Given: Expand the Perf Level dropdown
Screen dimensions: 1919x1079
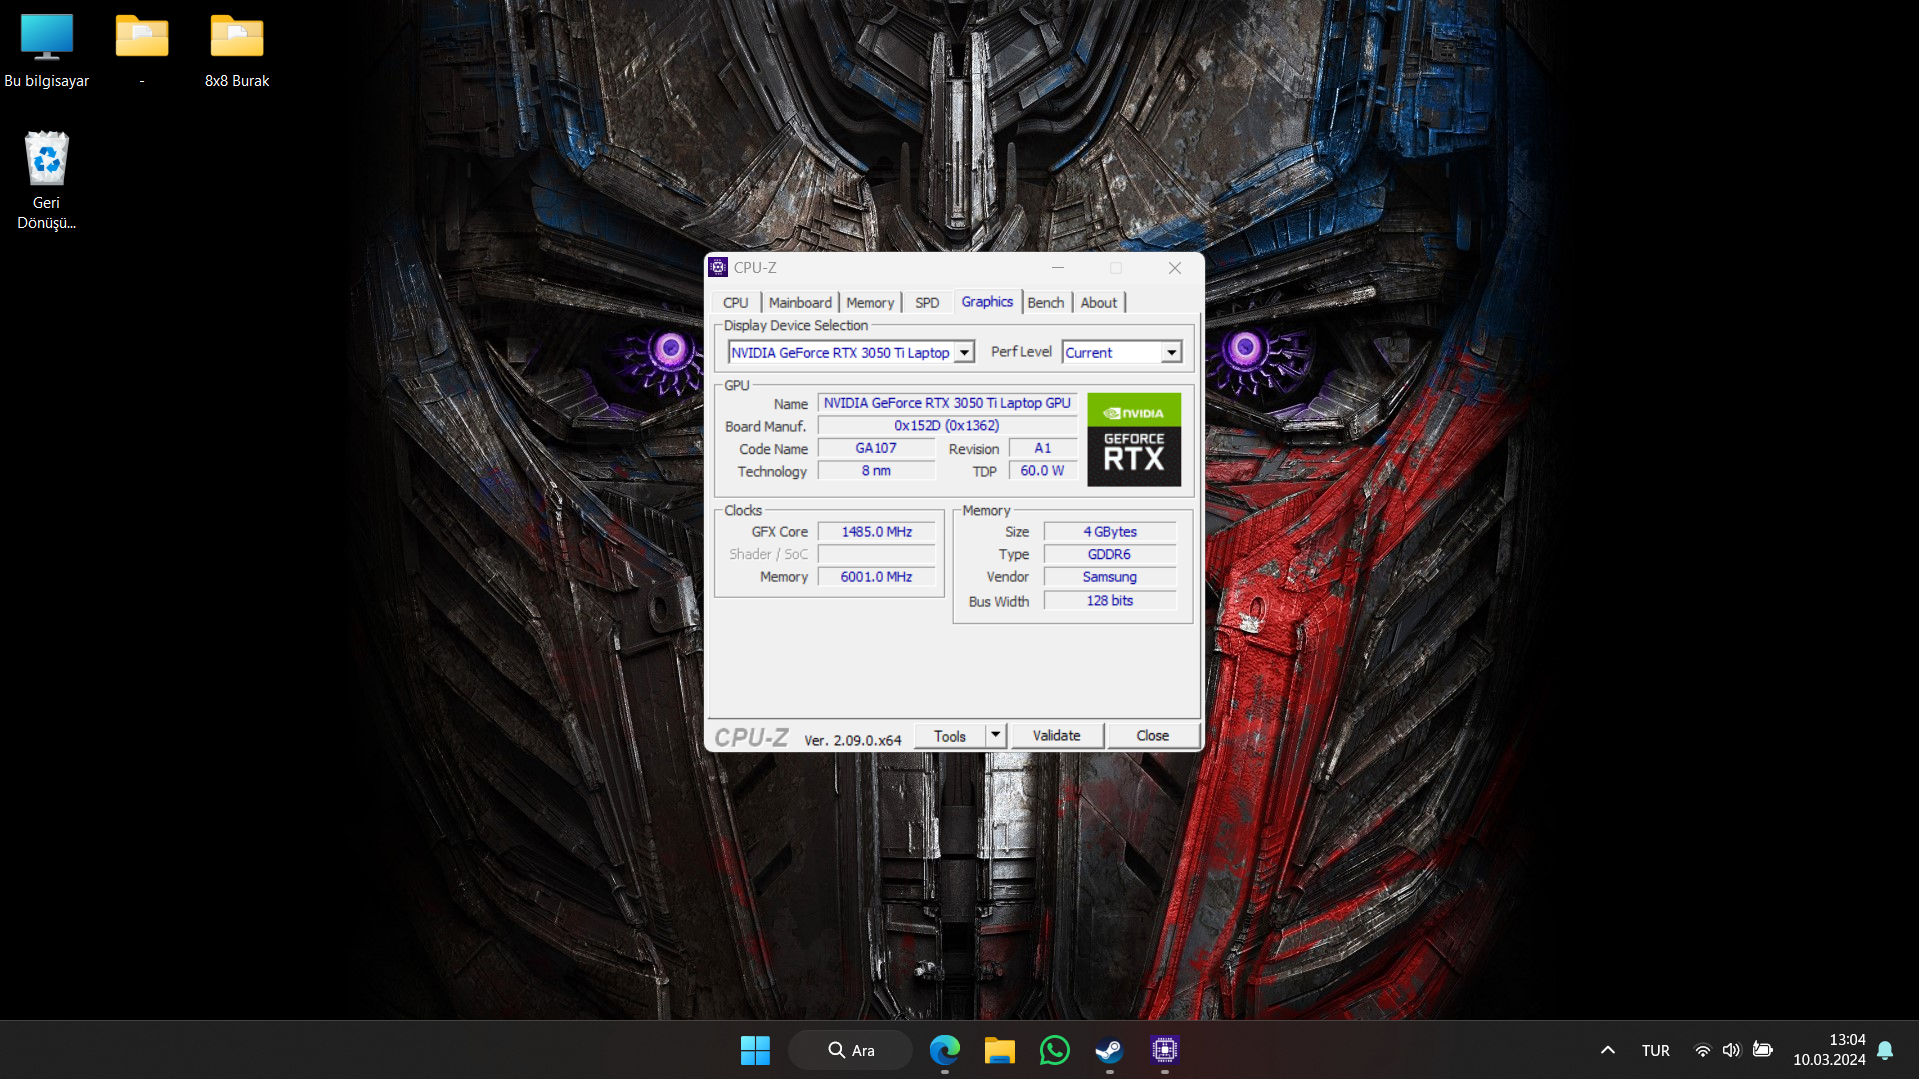Looking at the screenshot, I should [x=1171, y=352].
